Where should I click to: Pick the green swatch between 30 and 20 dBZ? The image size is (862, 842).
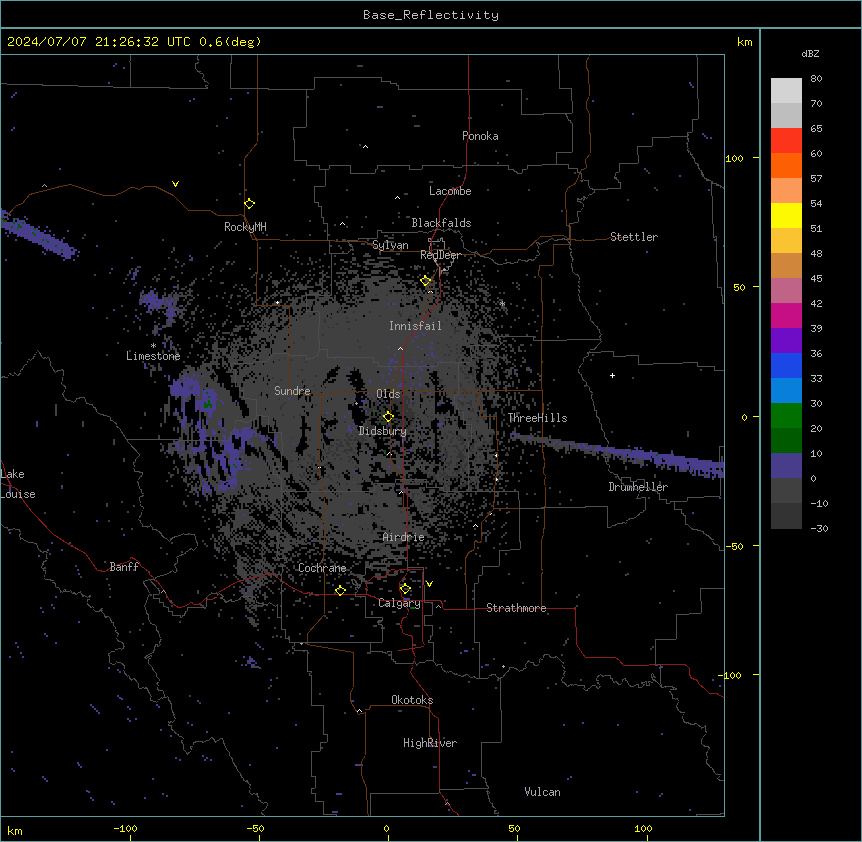pos(786,416)
